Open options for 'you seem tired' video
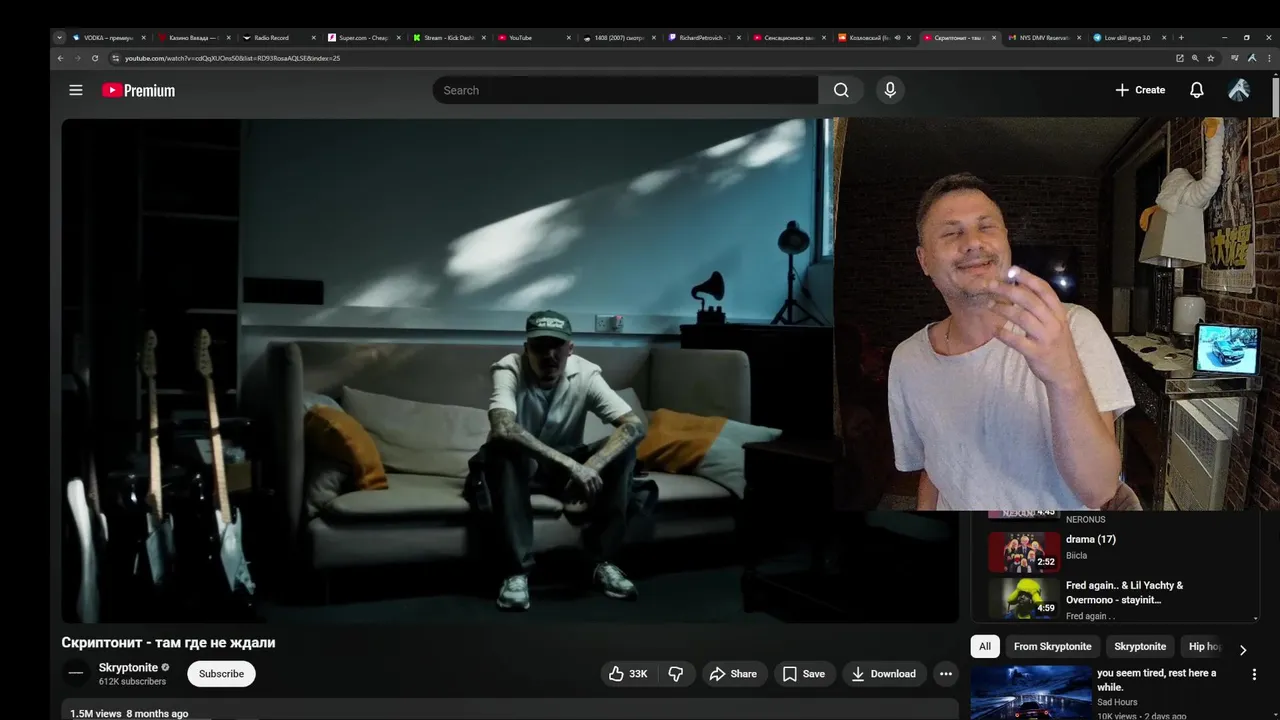The image size is (1280, 720). (x=1254, y=675)
